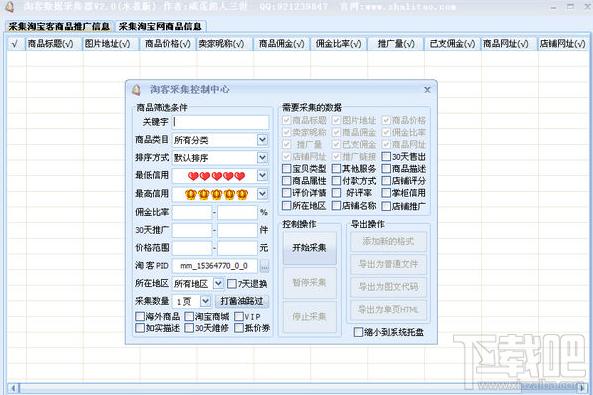Click into the 关键字 keyword field

pyautogui.click(x=220, y=122)
